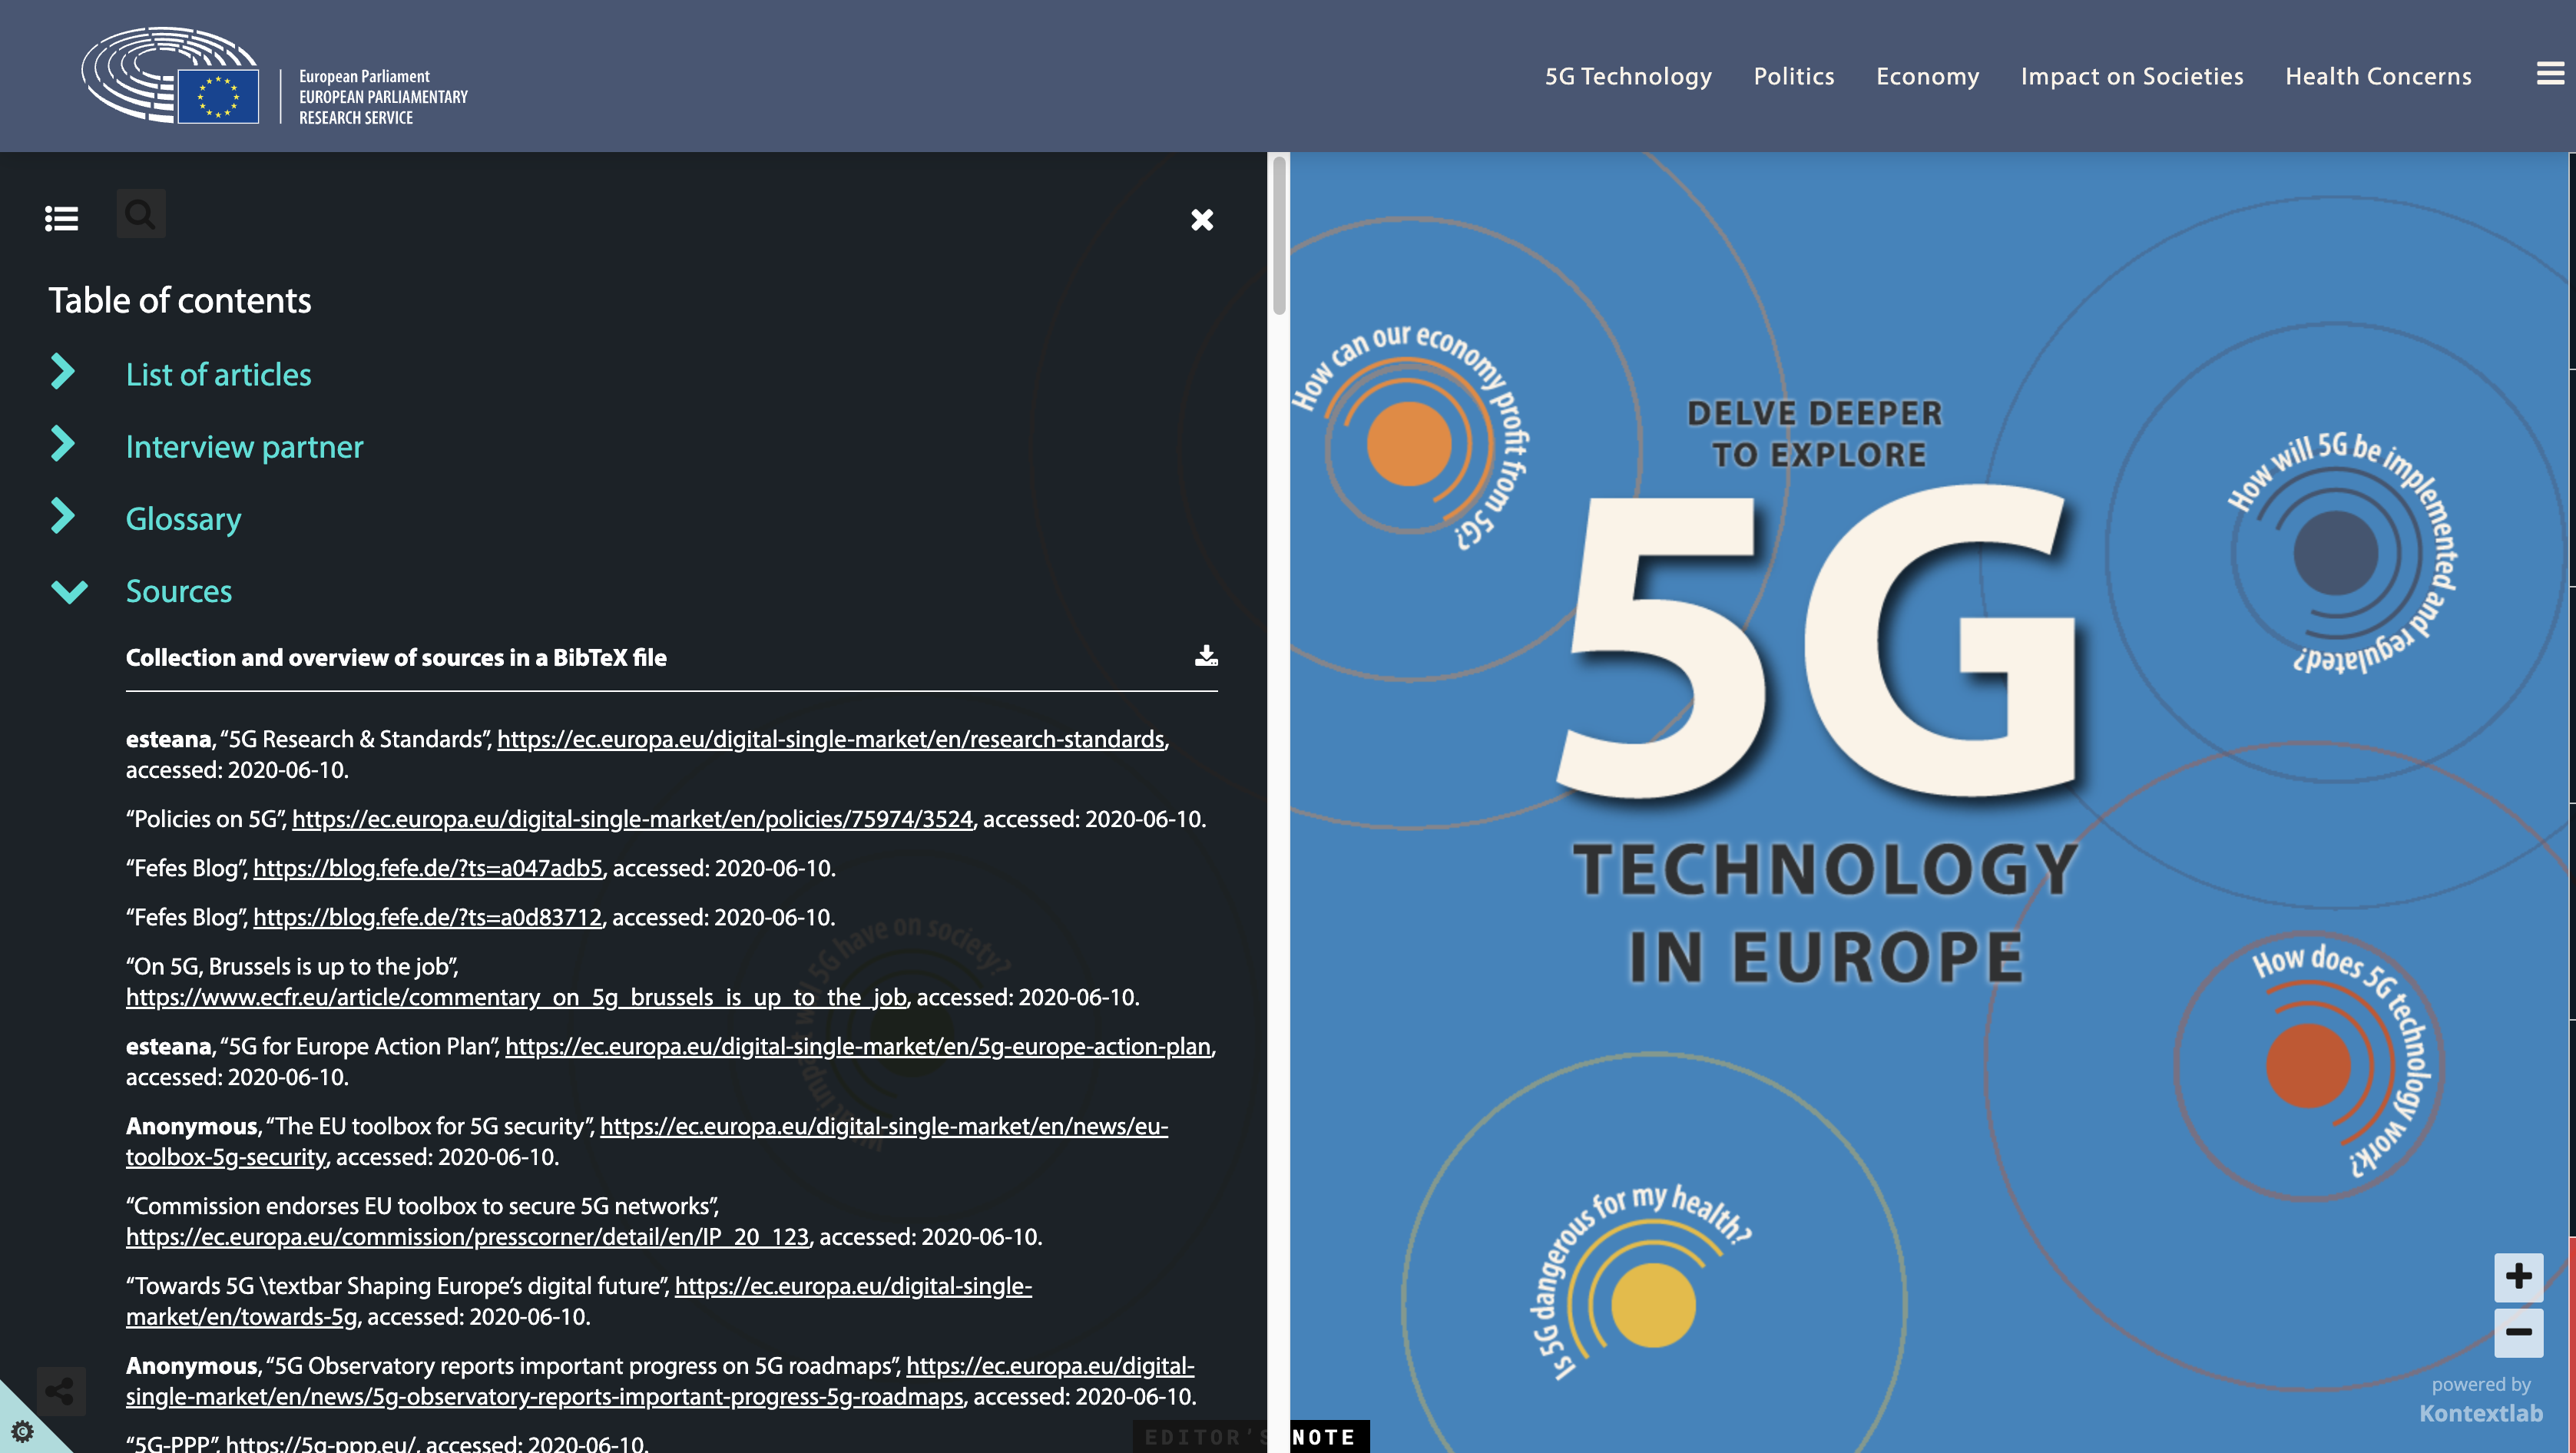
Task: Open the Health Concerns menu item
Action: click(x=2377, y=76)
